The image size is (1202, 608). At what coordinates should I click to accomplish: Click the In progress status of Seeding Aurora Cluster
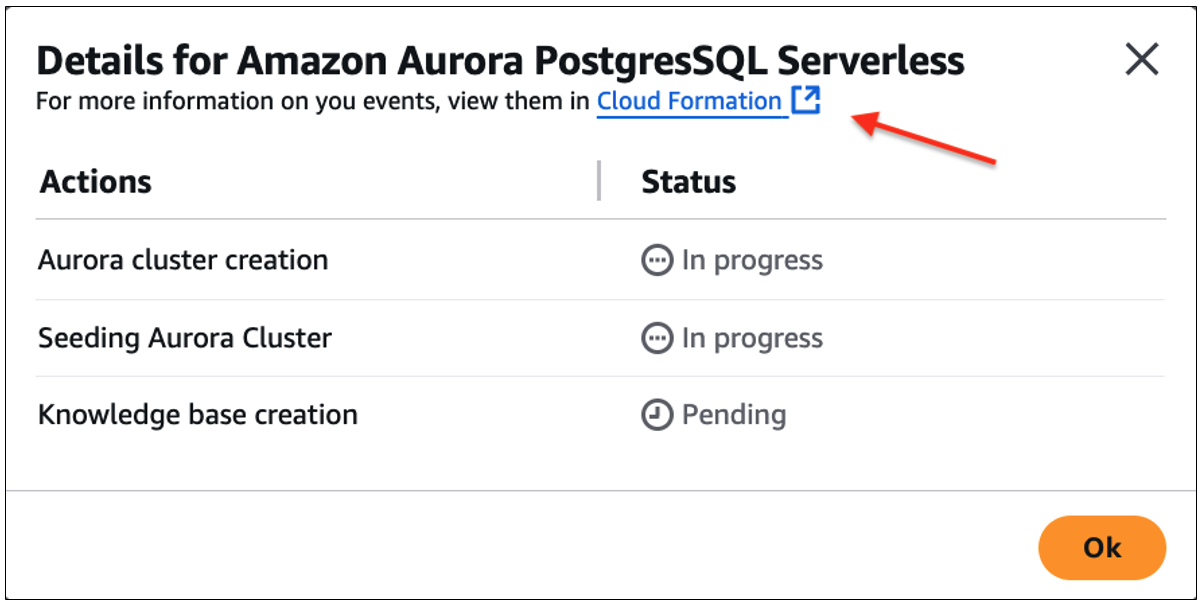pos(752,339)
